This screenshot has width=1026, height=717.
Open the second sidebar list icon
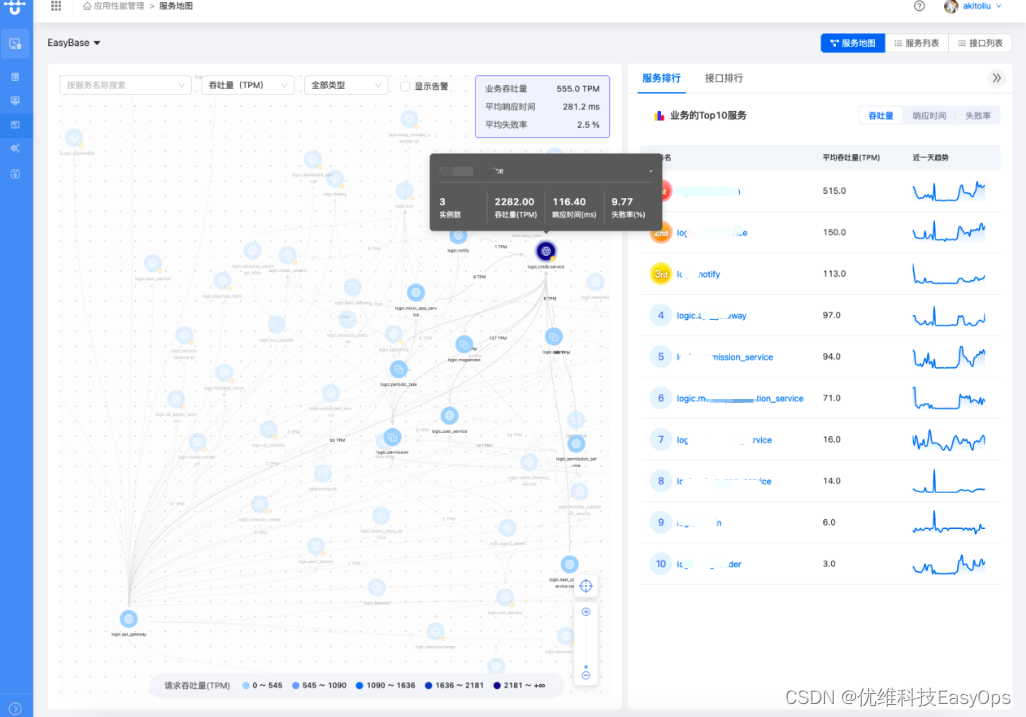pos(15,77)
